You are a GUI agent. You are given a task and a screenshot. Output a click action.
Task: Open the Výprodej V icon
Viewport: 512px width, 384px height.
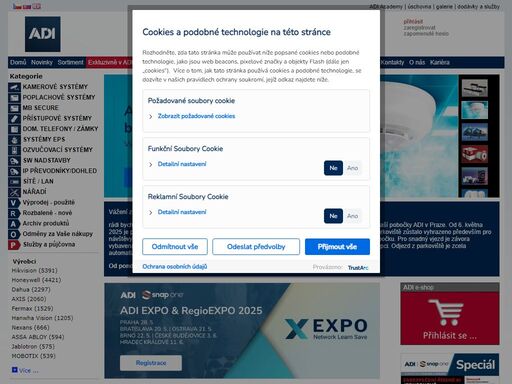(13, 203)
